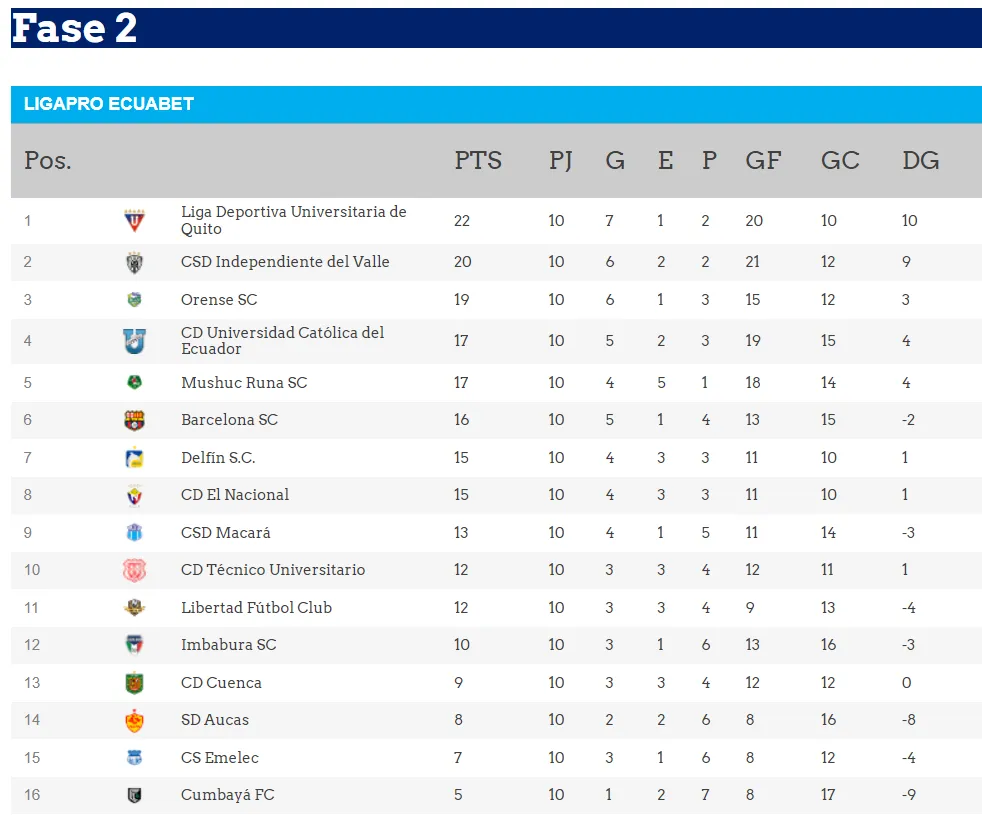This screenshot has width=982, height=815.
Task: Click the Imbabura SC crest icon
Action: [134, 645]
